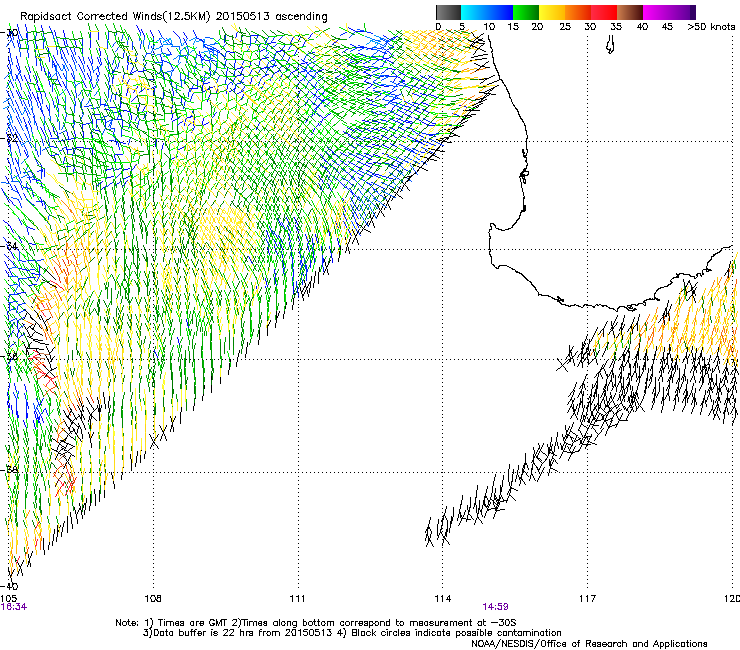Click the purple time label '14:59'
The width and height of the screenshot is (740, 650).
click(x=495, y=607)
